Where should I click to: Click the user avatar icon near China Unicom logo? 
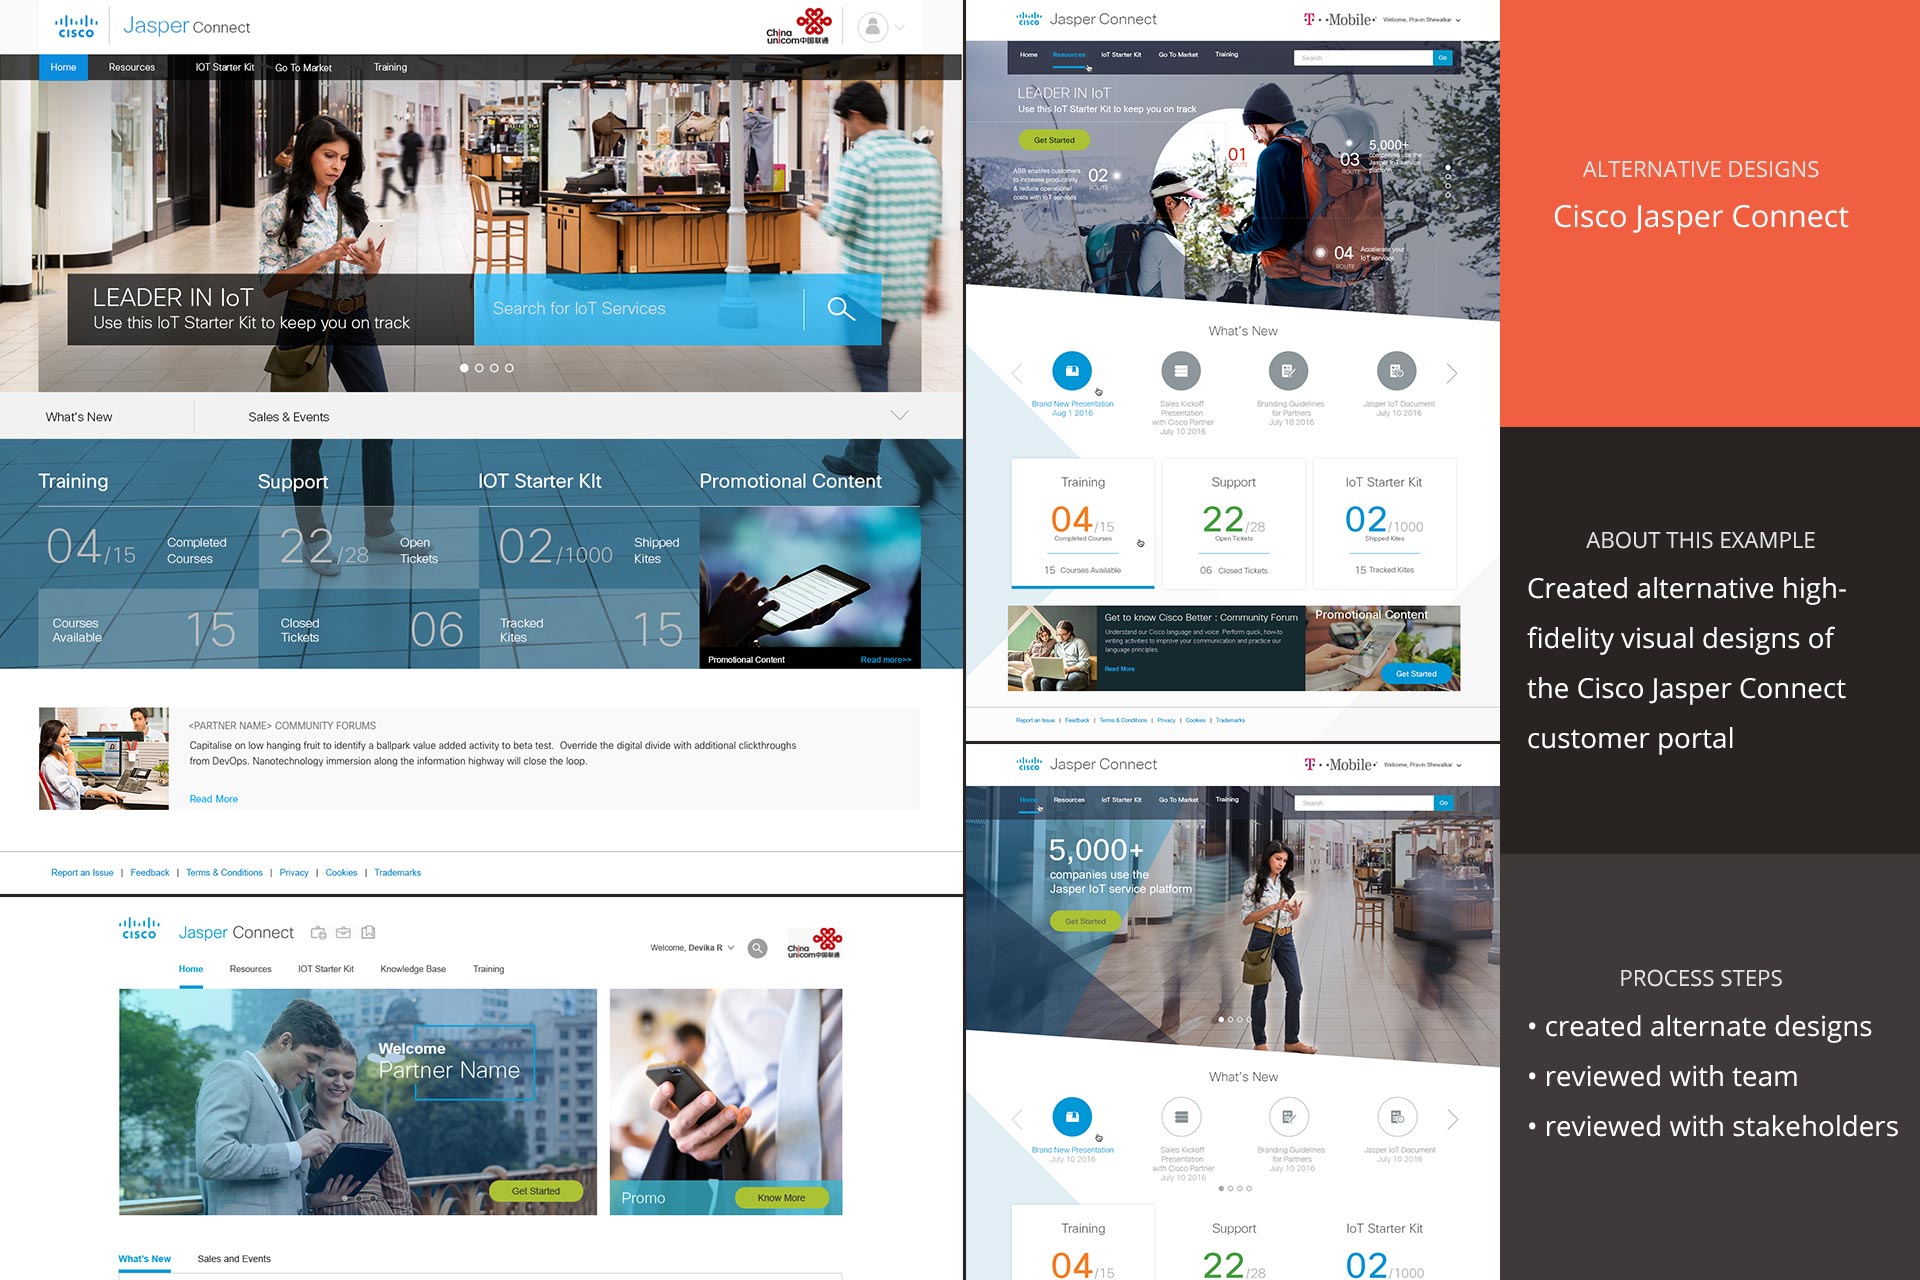click(x=873, y=27)
